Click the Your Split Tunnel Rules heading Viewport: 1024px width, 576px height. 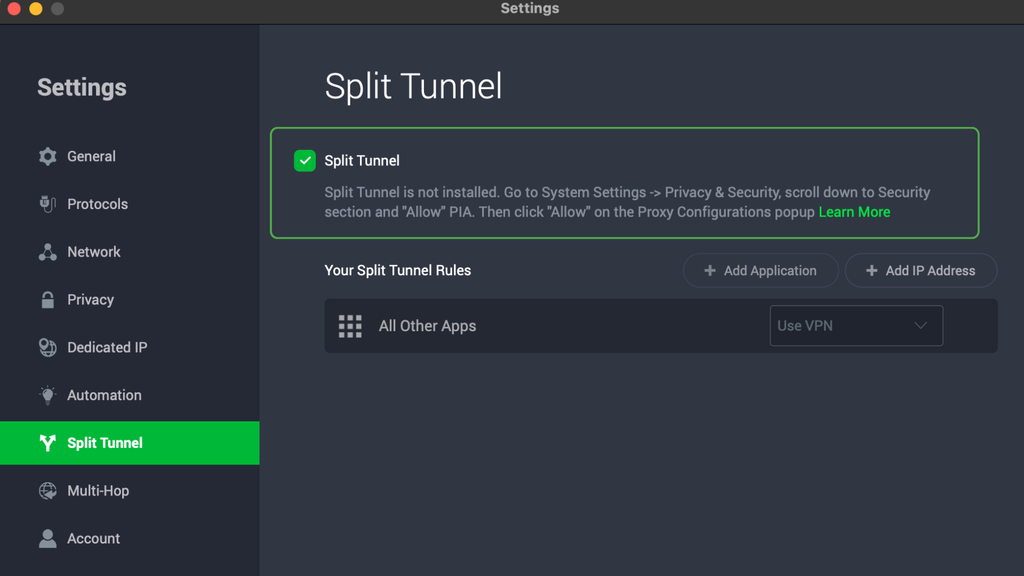[398, 270]
